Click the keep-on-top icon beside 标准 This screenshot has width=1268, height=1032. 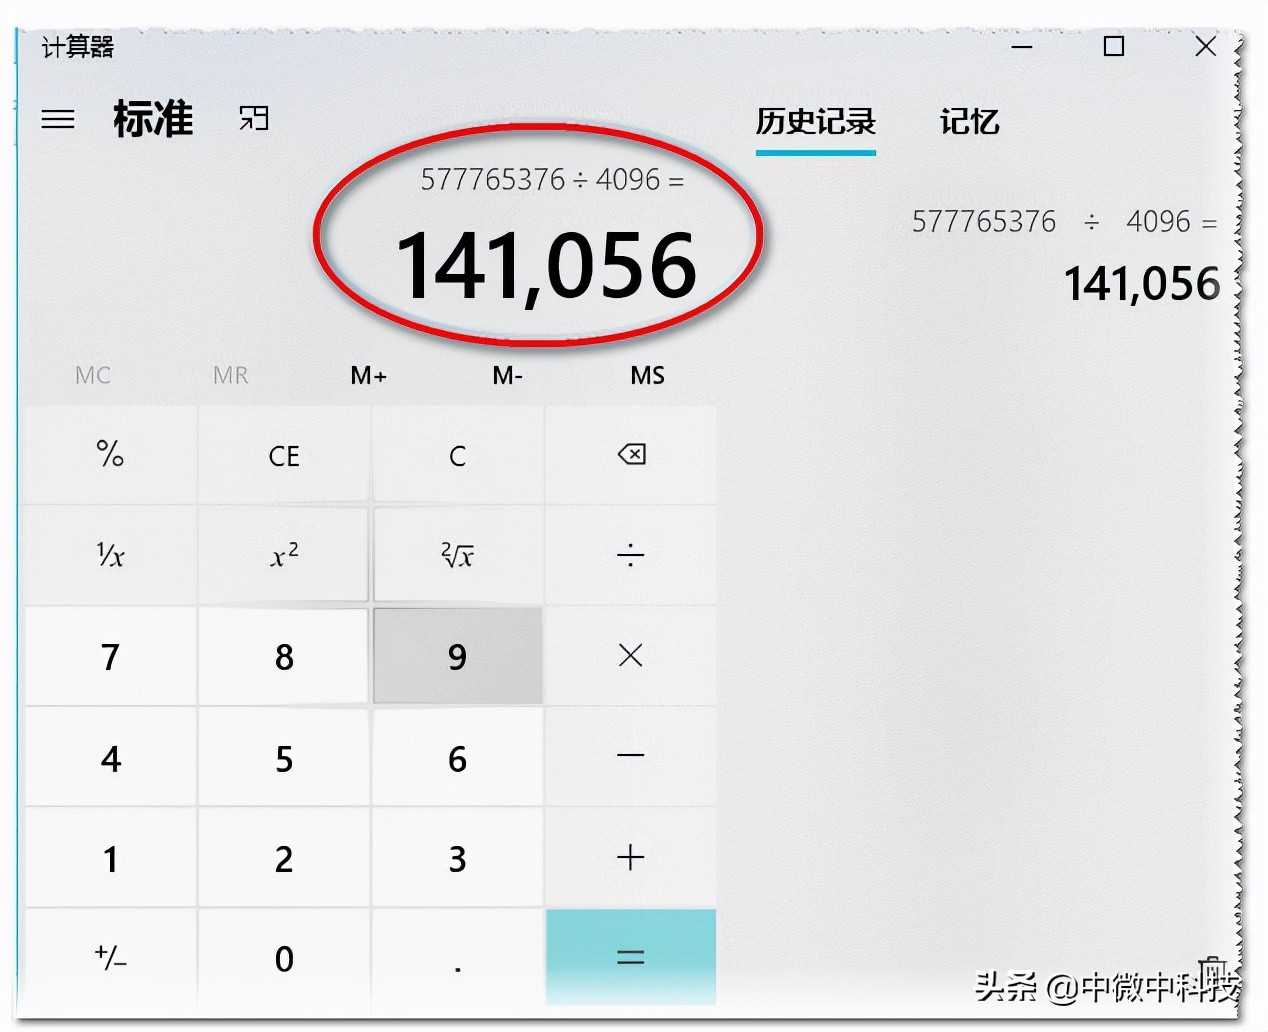[x=253, y=118]
